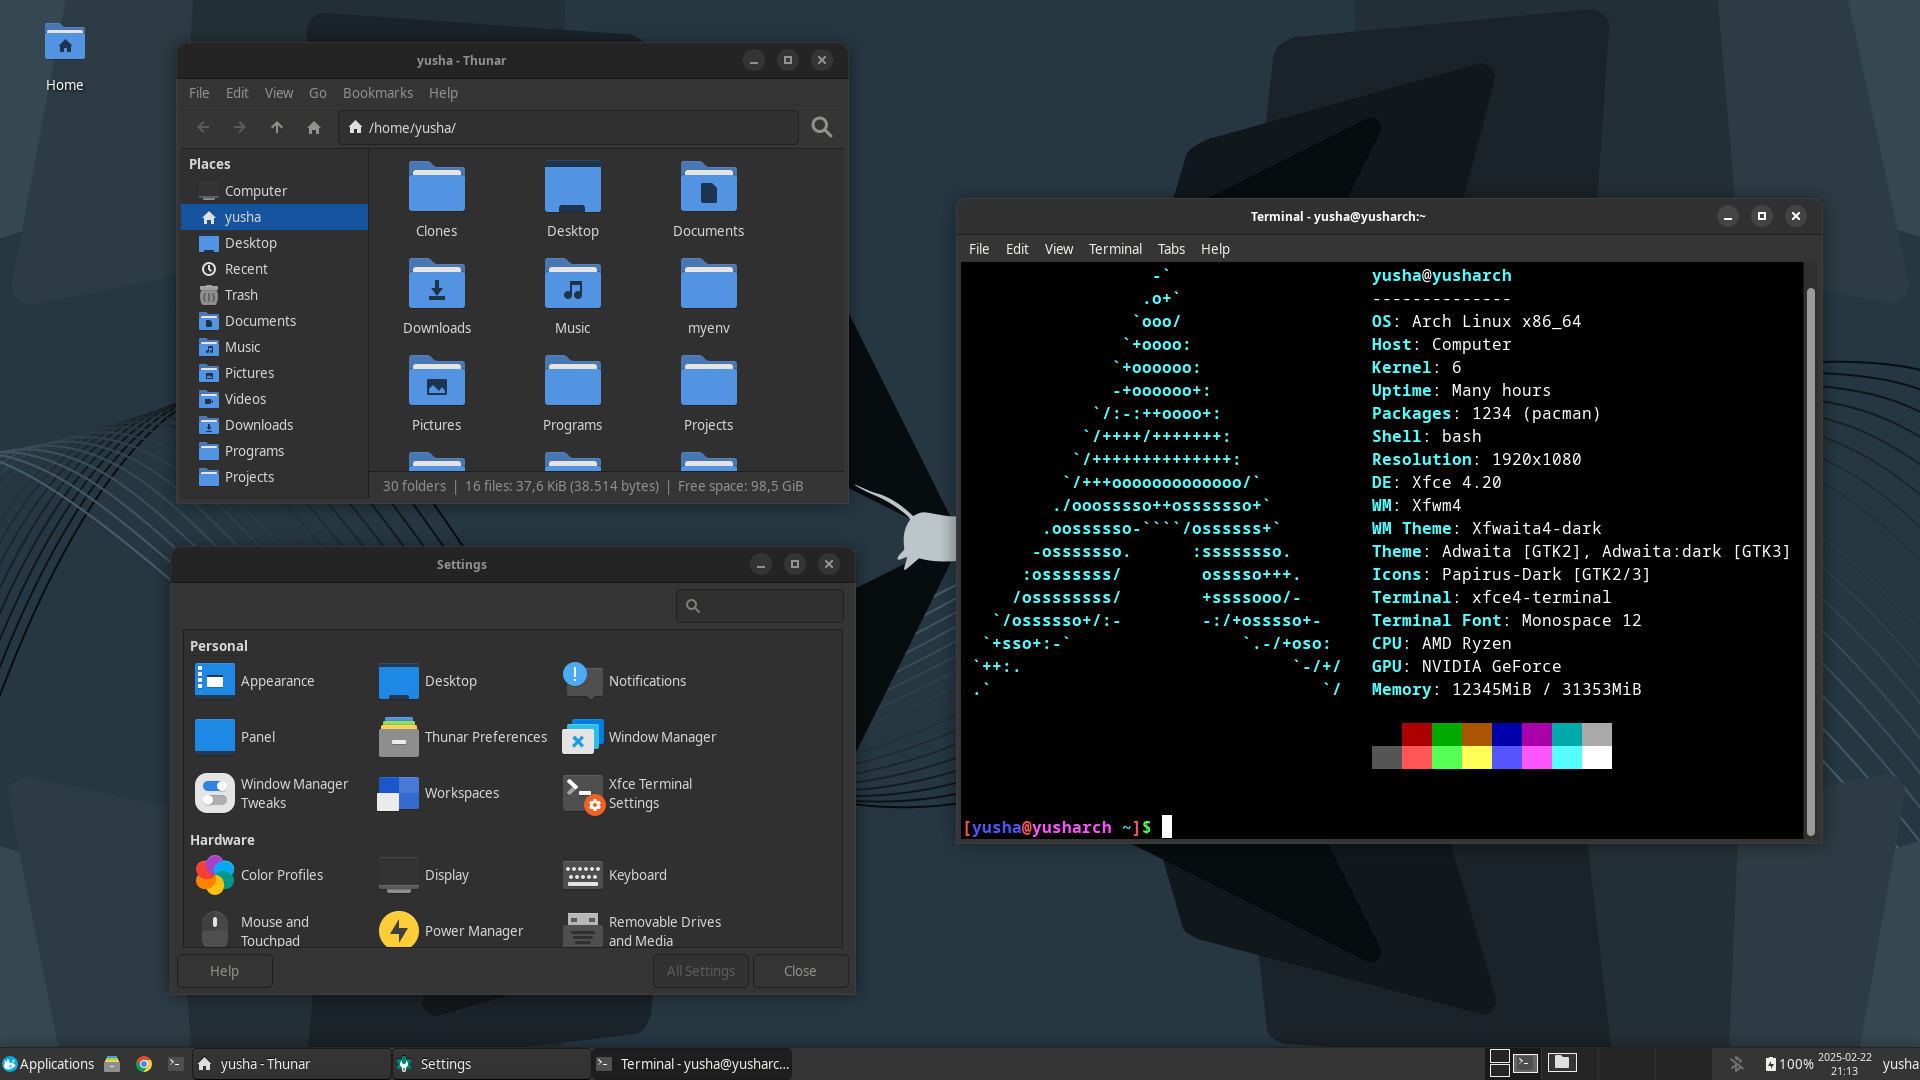This screenshot has width=1920, height=1080.
Task: Select Recent in Thunar sidebar
Action: coord(274,269)
